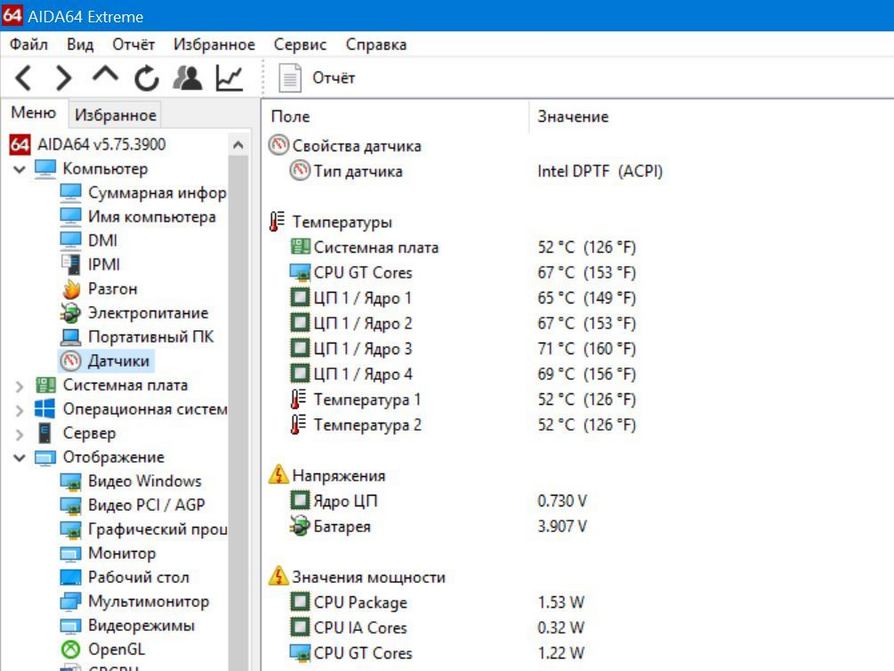
Task: Click the tree panel scrollbar up arrow
Action: [x=238, y=145]
